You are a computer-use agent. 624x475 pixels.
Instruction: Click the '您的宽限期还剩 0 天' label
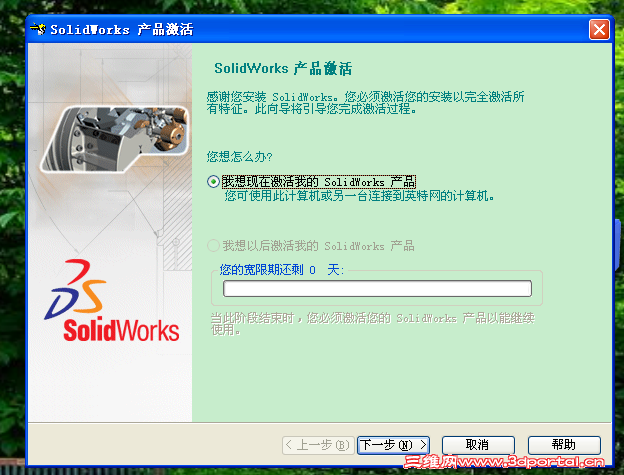(x=282, y=270)
